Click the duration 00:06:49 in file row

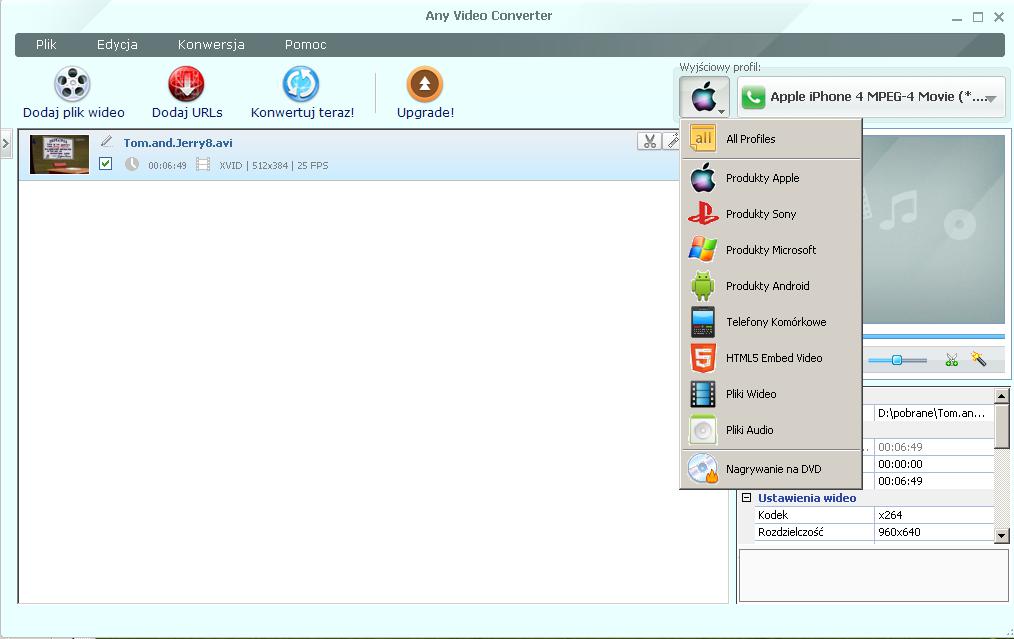click(167, 166)
